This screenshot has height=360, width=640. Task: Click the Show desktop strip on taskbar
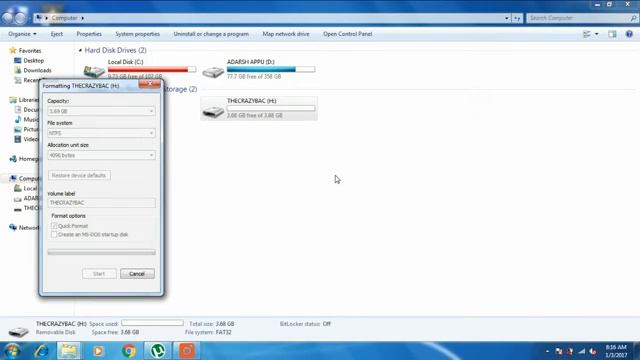click(x=637, y=351)
